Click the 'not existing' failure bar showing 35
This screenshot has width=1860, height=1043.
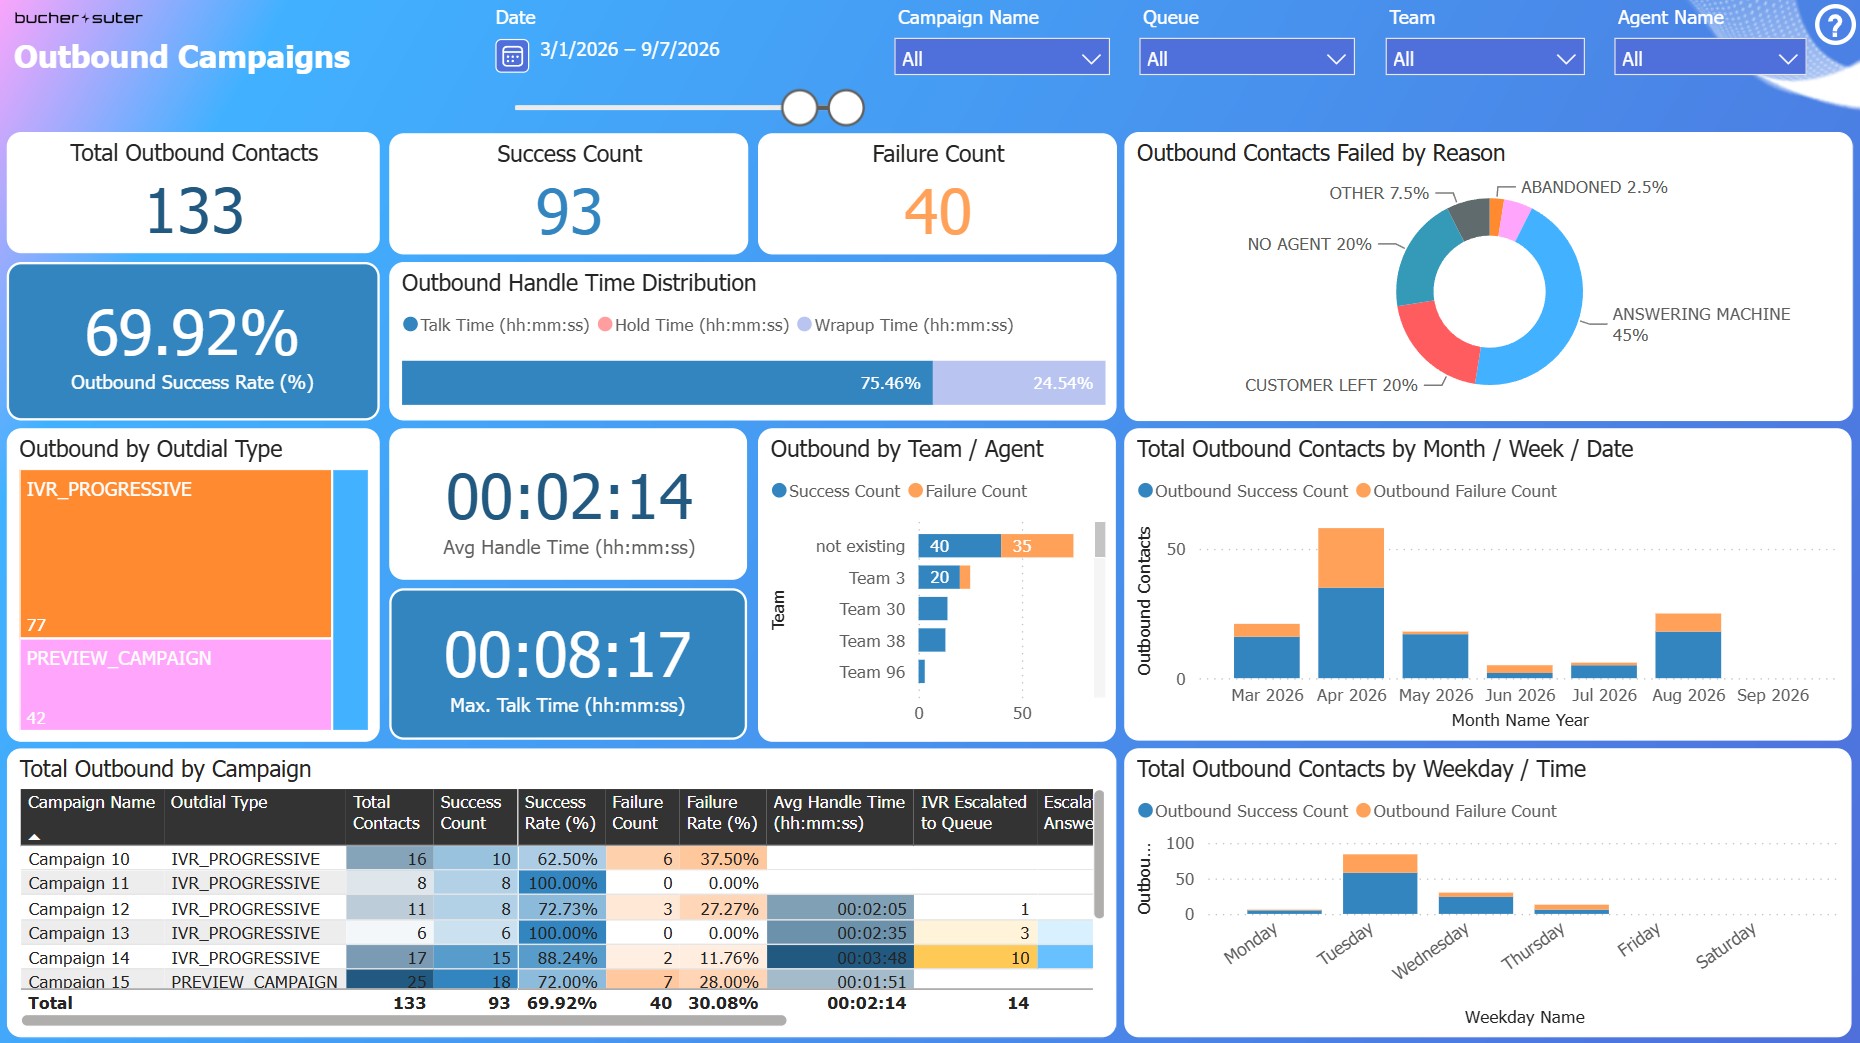1037,546
